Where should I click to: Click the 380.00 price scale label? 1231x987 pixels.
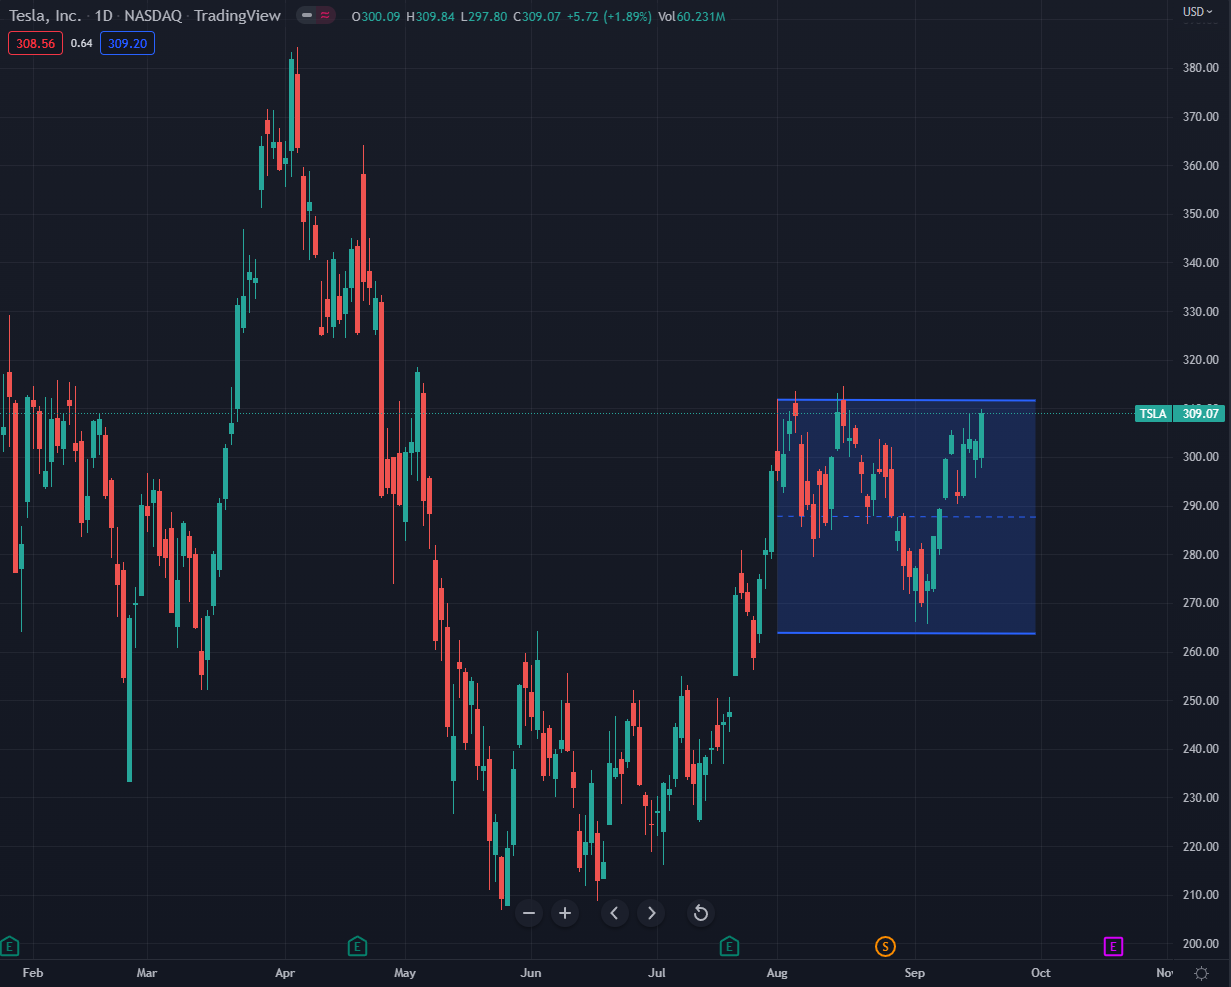click(1200, 68)
